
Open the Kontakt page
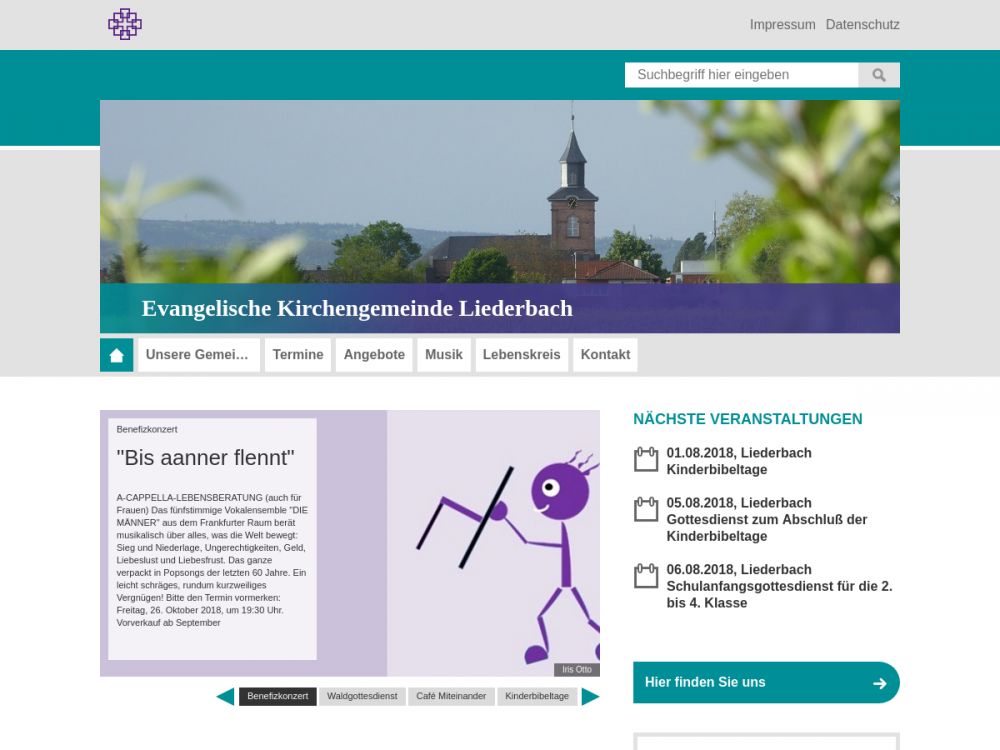(605, 355)
